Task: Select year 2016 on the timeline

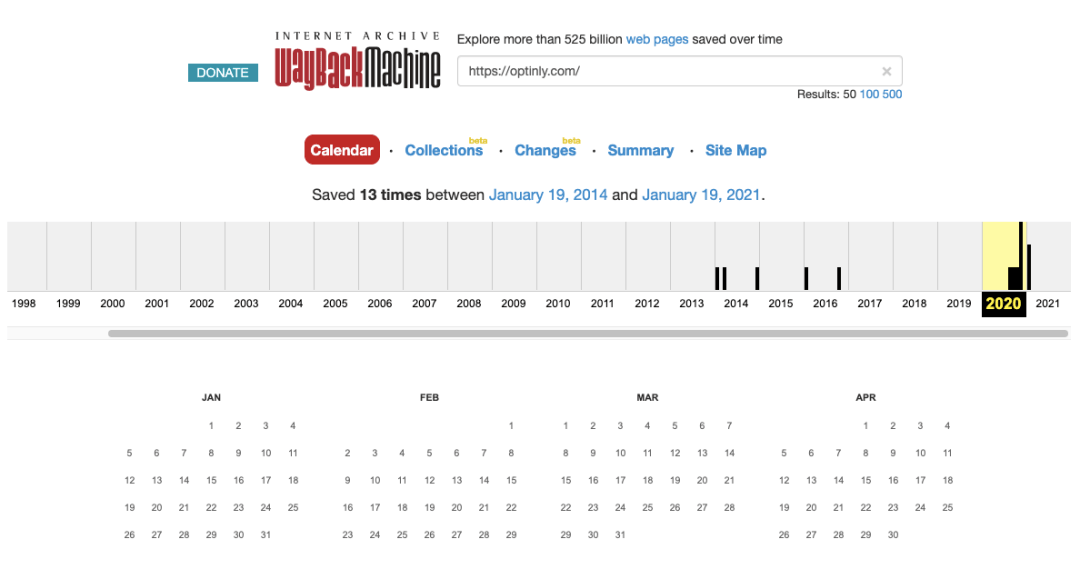Action: tap(825, 303)
